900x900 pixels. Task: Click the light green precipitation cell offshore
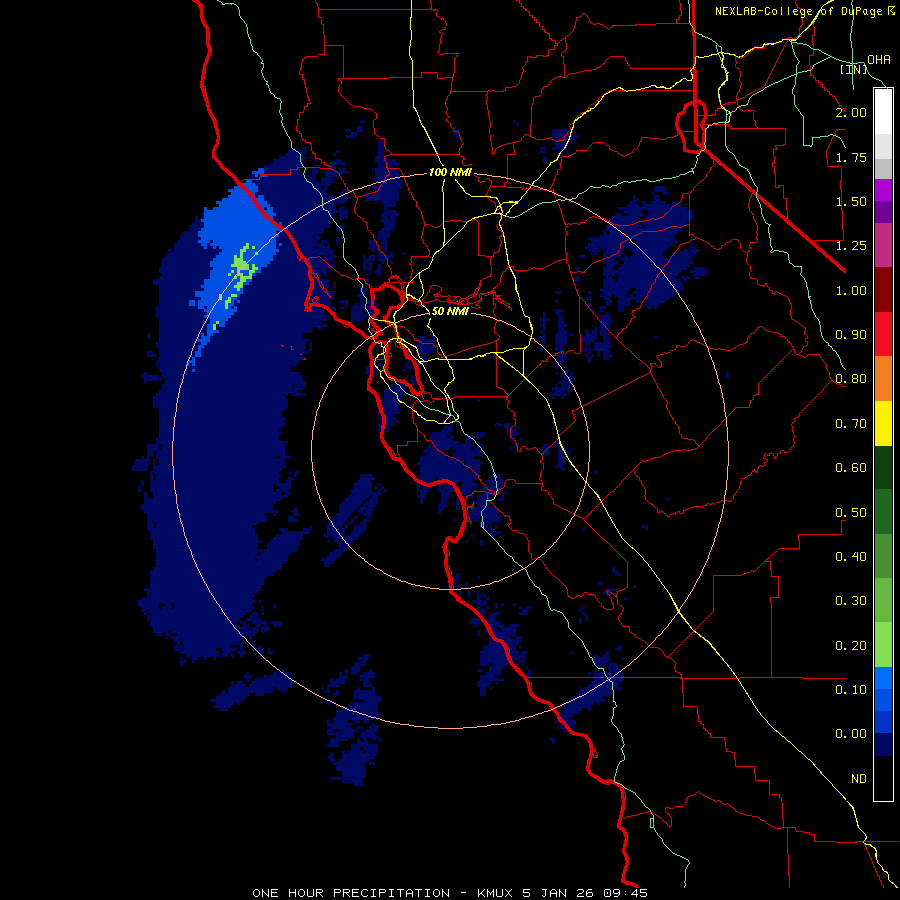[x=242, y=267]
